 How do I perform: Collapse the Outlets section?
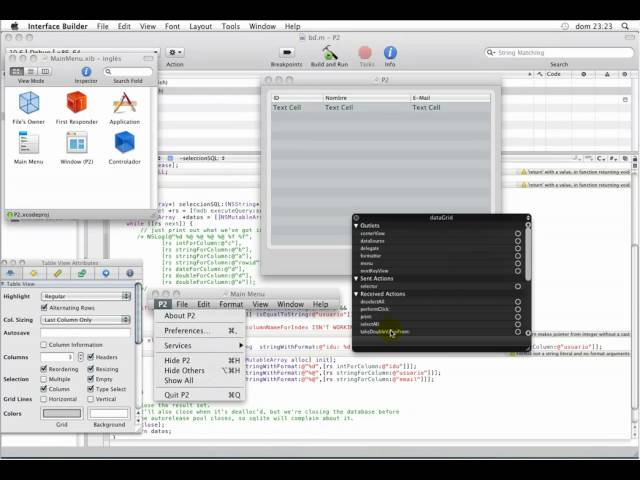coord(356,226)
